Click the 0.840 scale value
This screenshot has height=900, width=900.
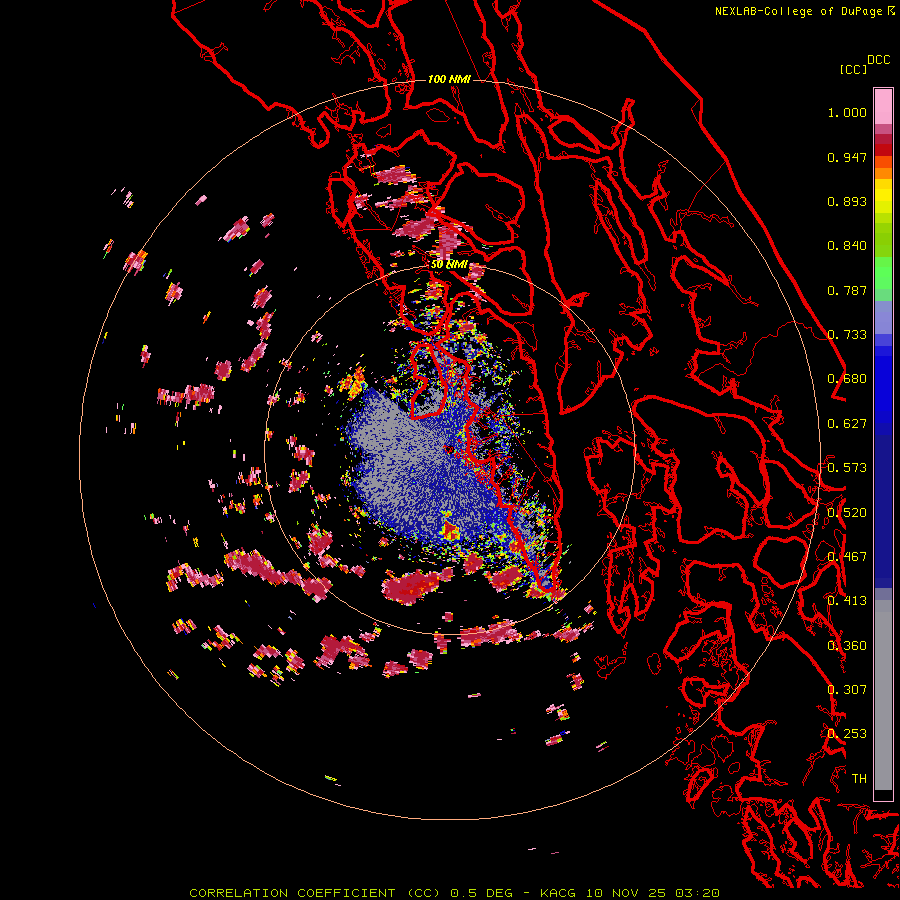coord(847,246)
